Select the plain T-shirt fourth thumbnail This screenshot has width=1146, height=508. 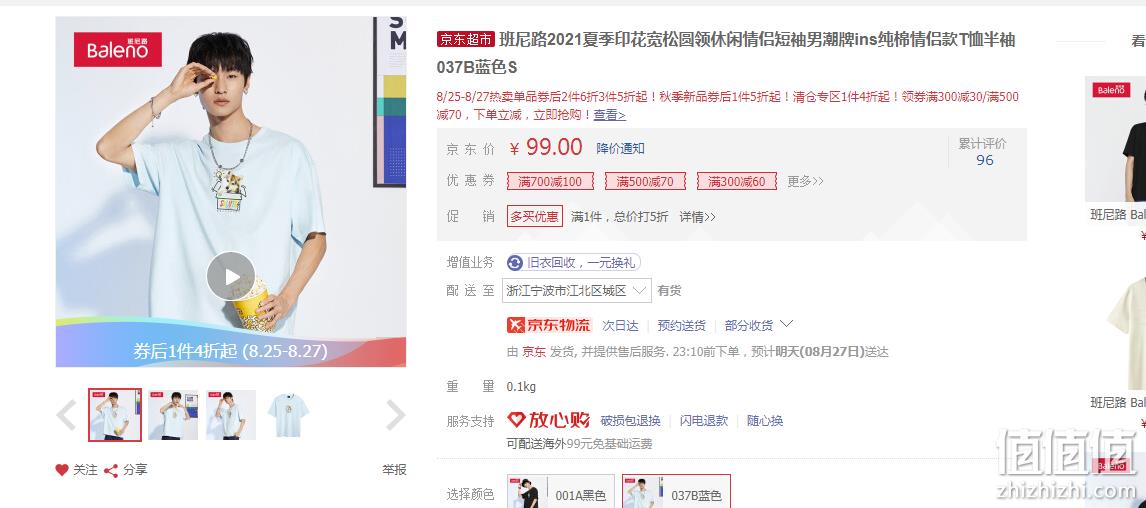(288, 414)
